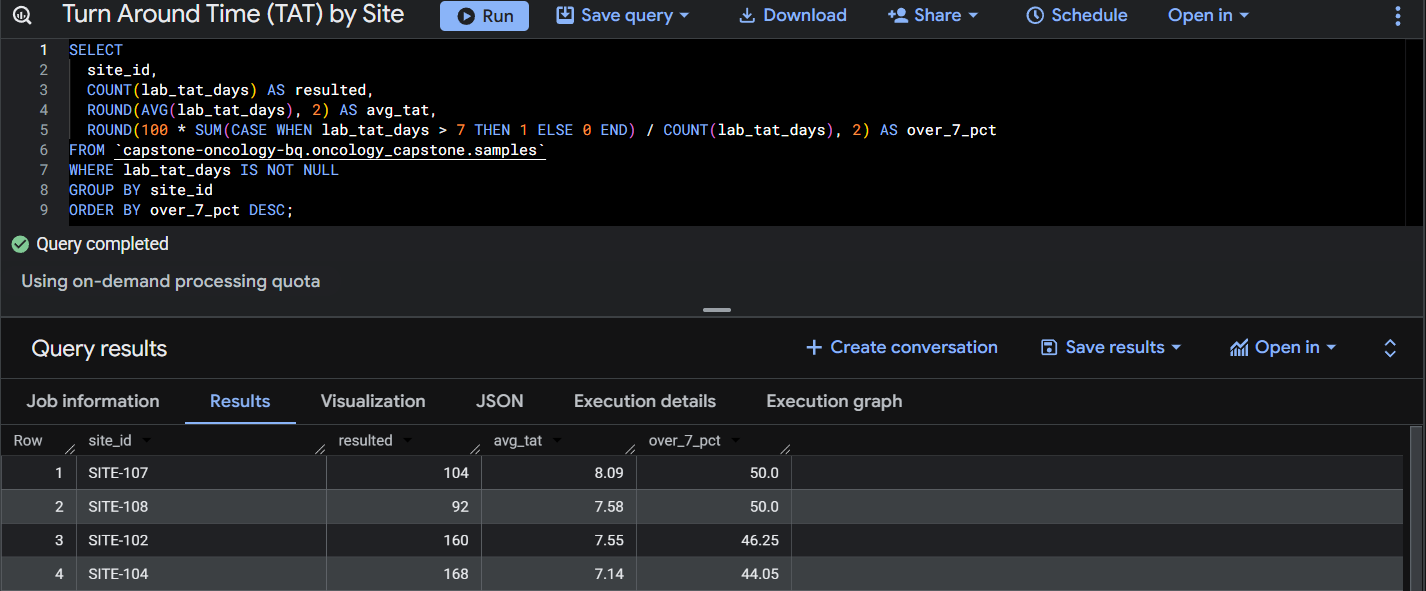Image resolution: width=1426 pixels, height=591 pixels.
Task: Open the three-dot more options menu
Action: tap(1398, 16)
